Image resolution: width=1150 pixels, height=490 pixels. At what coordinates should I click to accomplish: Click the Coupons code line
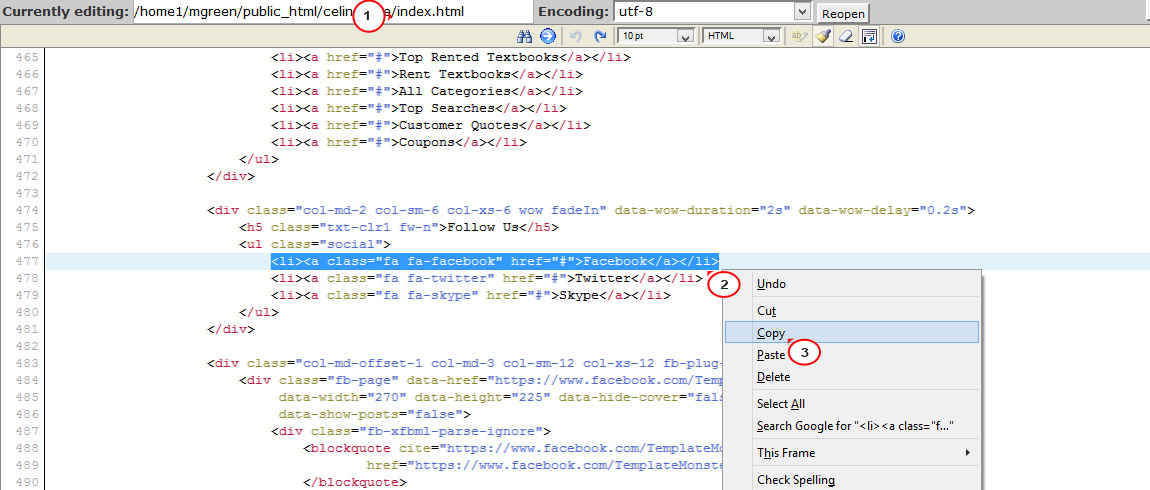pos(398,142)
